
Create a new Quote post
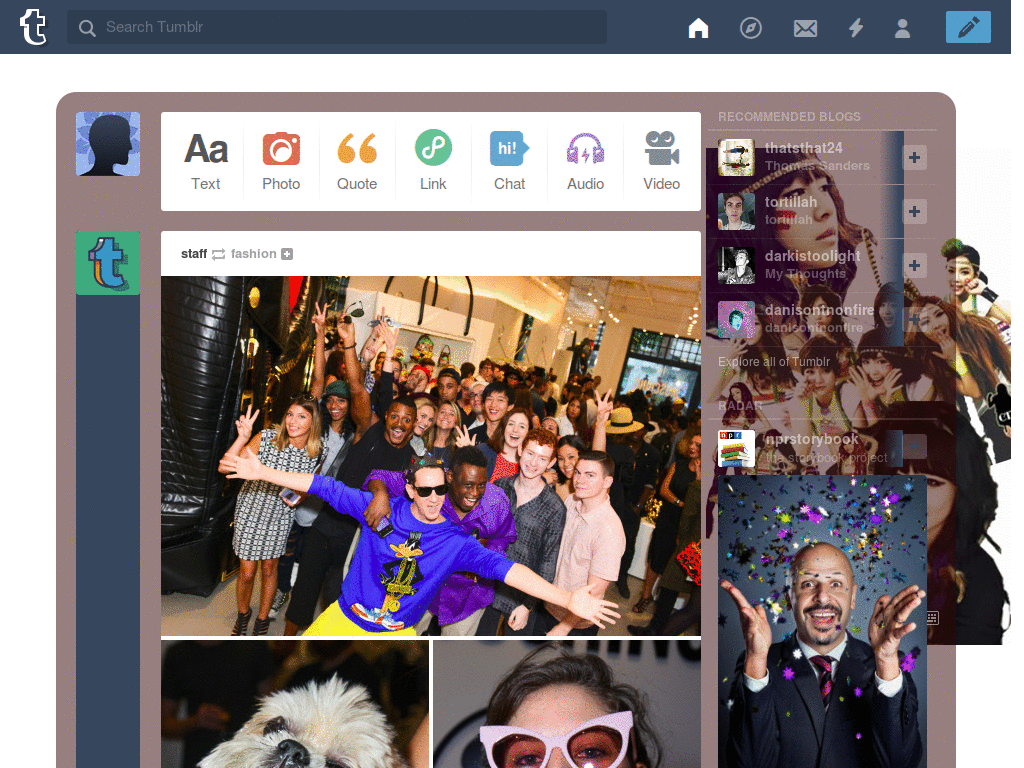[x=357, y=161]
